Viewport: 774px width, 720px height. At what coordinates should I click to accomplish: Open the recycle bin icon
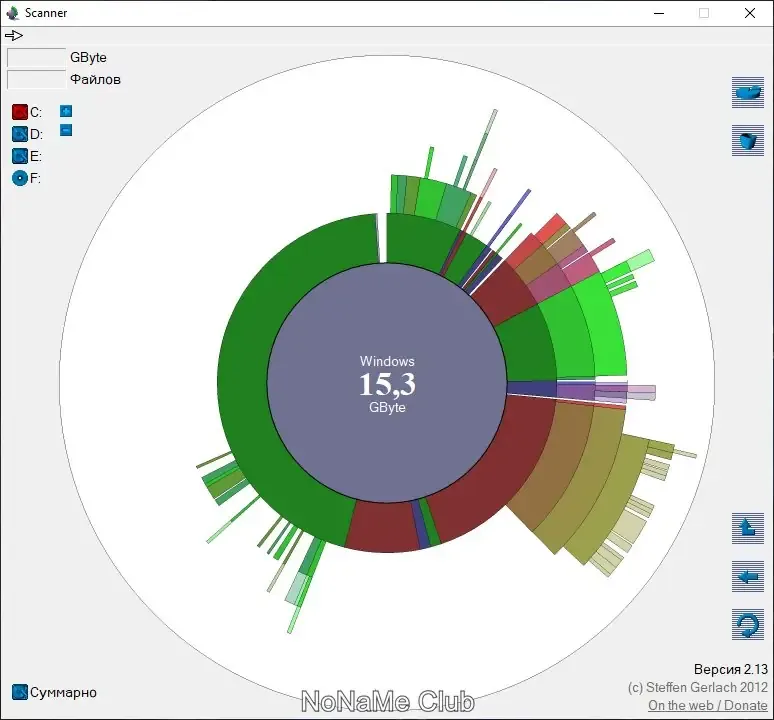pos(748,140)
